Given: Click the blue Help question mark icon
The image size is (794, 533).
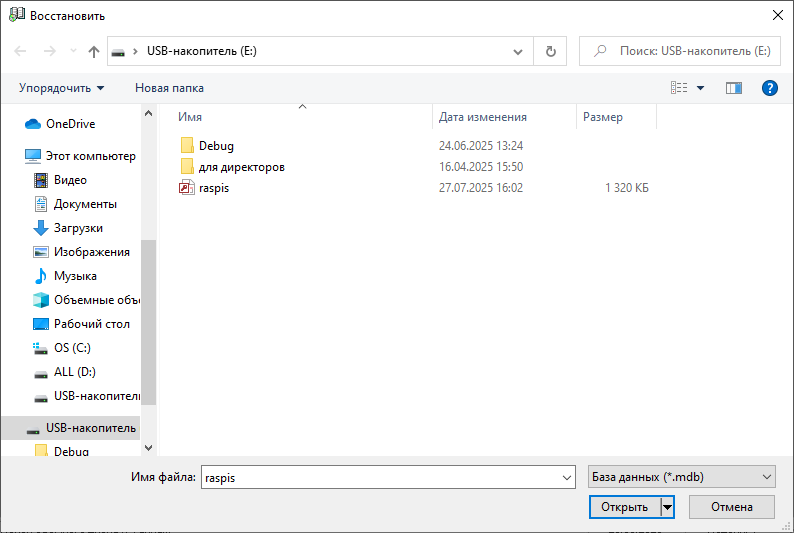Looking at the screenshot, I should point(769,88).
